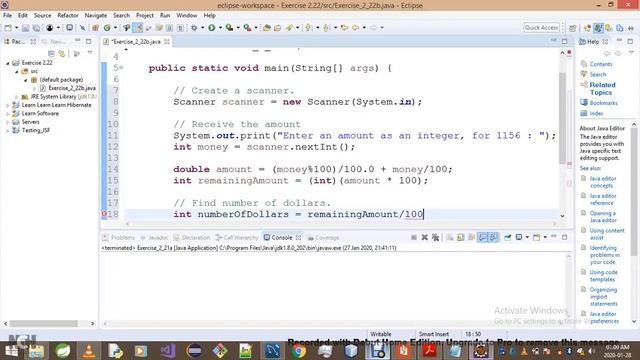
Task: Open the Project menu
Action: [x=145, y=15]
